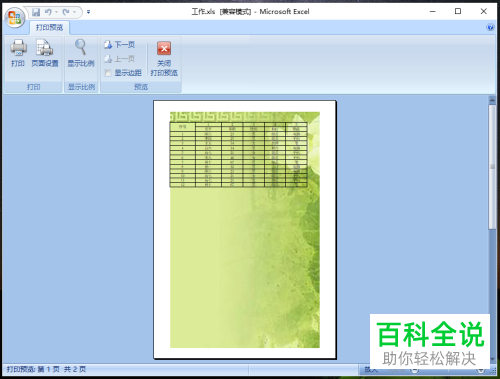The height and width of the screenshot is (379, 500).
Task: Maximize the Excel window
Action: 458,12
